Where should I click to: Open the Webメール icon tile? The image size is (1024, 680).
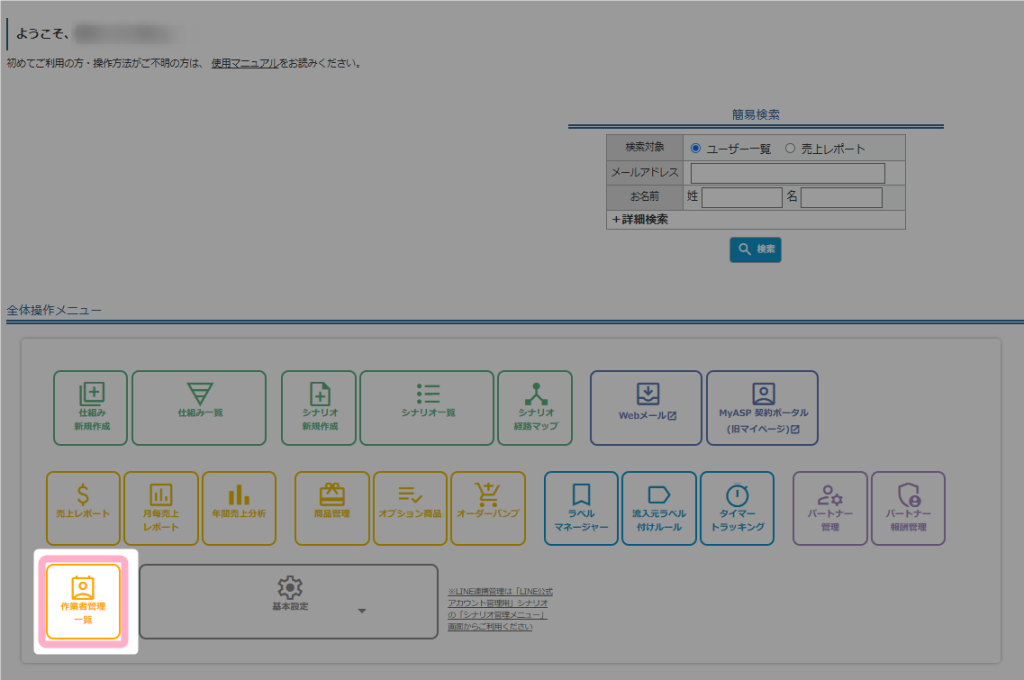pyautogui.click(x=646, y=408)
